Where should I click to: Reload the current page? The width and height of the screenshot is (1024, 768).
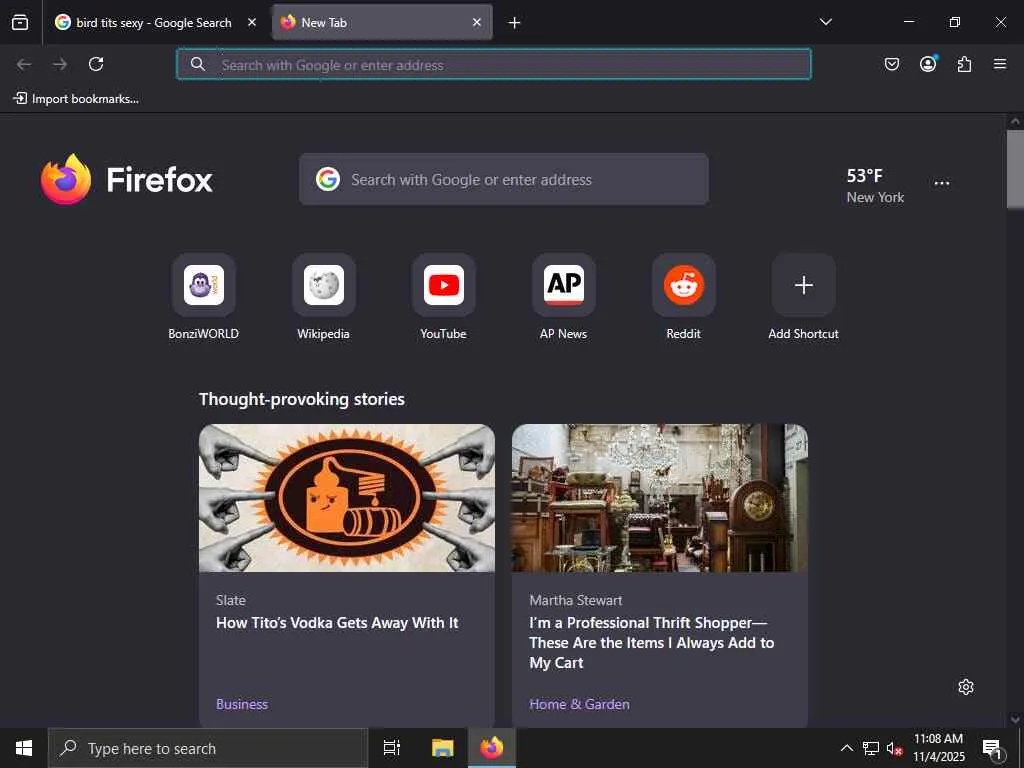(96, 64)
